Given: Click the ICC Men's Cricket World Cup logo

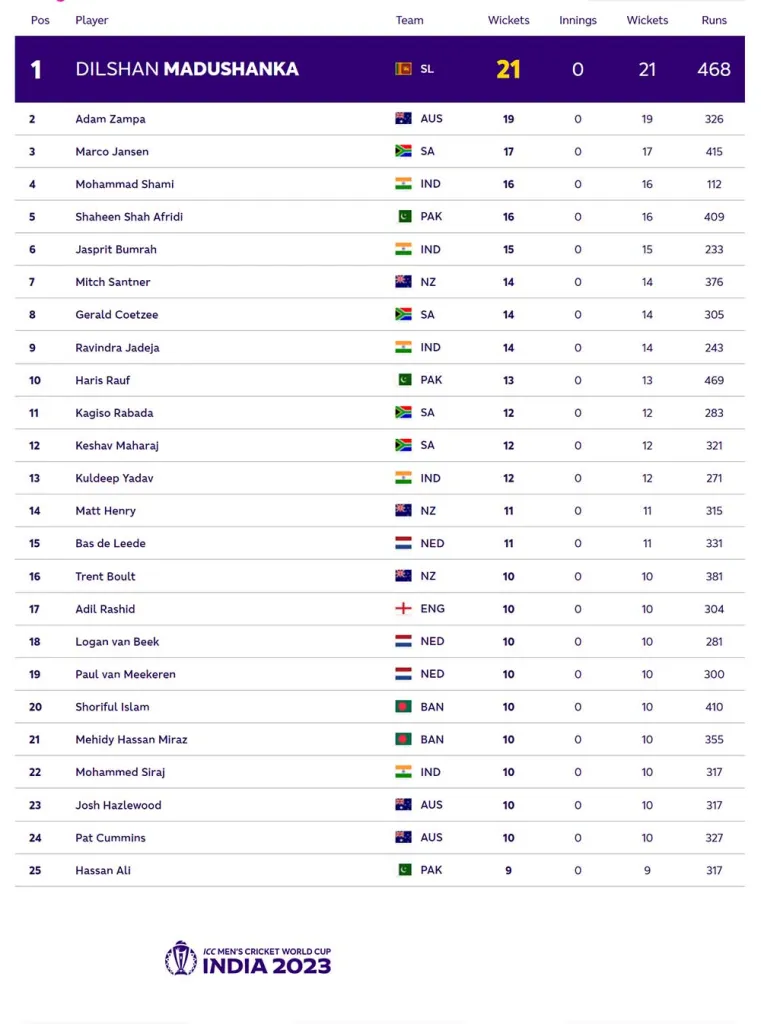Looking at the screenshot, I should click(x=248, y=959).
